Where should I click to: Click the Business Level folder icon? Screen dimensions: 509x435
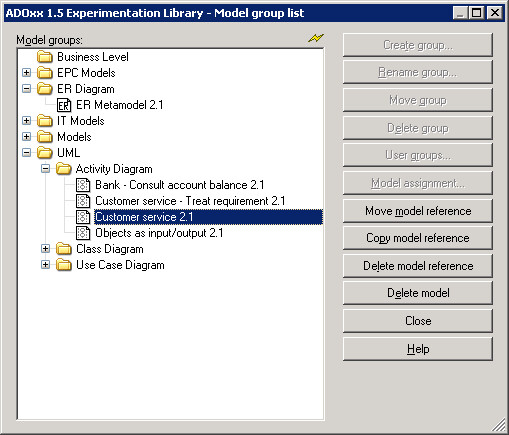click(x=45, y=57)
